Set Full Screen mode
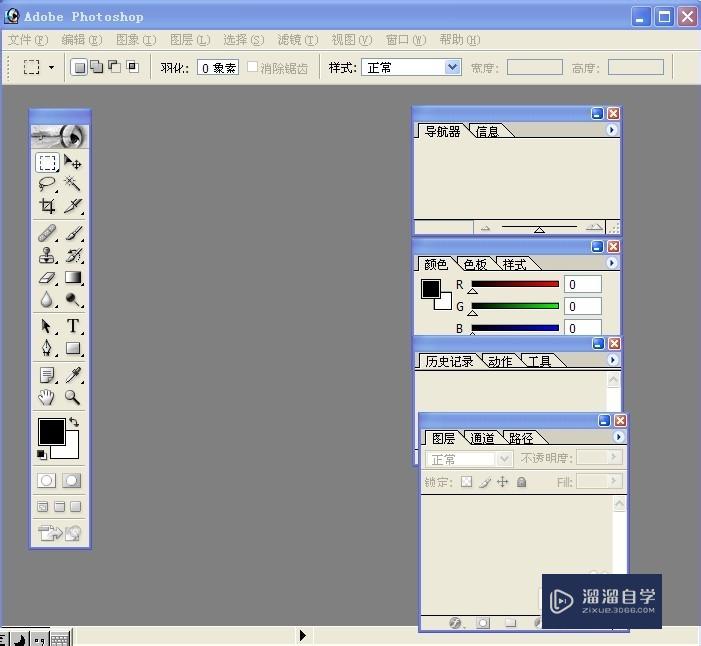This screenshot has width=701, height=646. 76,507
